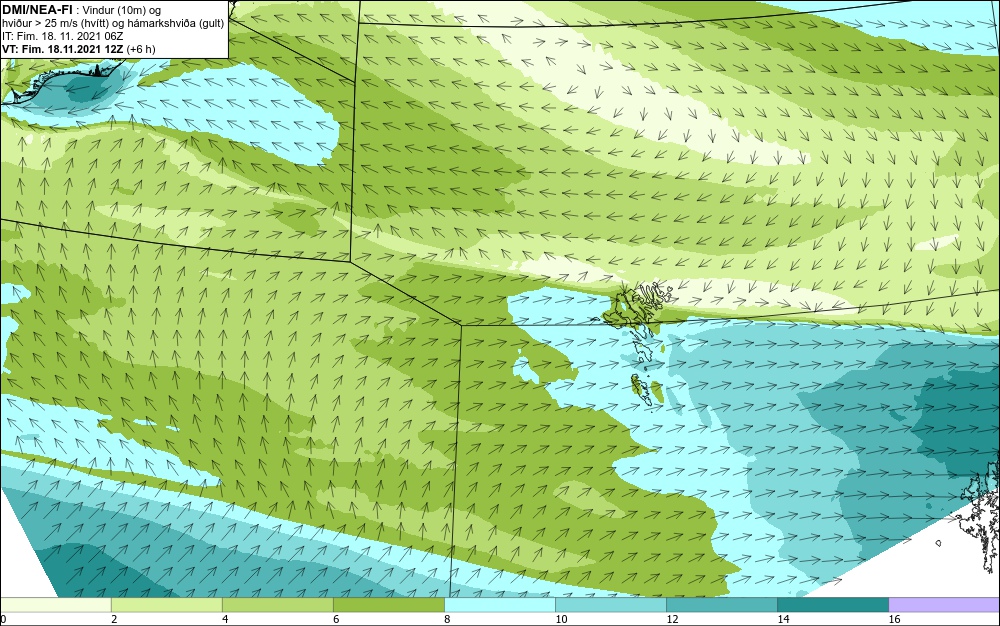Click the legend label 10
This screenshot has width=1000, height=626.
pos(561,619)
